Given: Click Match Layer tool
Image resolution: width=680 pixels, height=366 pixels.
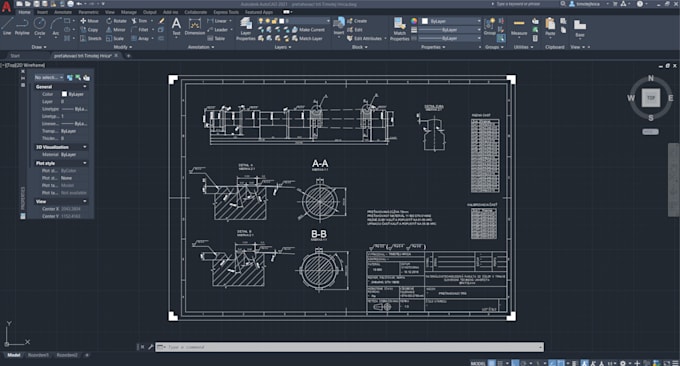Looking at the screenshot, I should pos(307,38).
